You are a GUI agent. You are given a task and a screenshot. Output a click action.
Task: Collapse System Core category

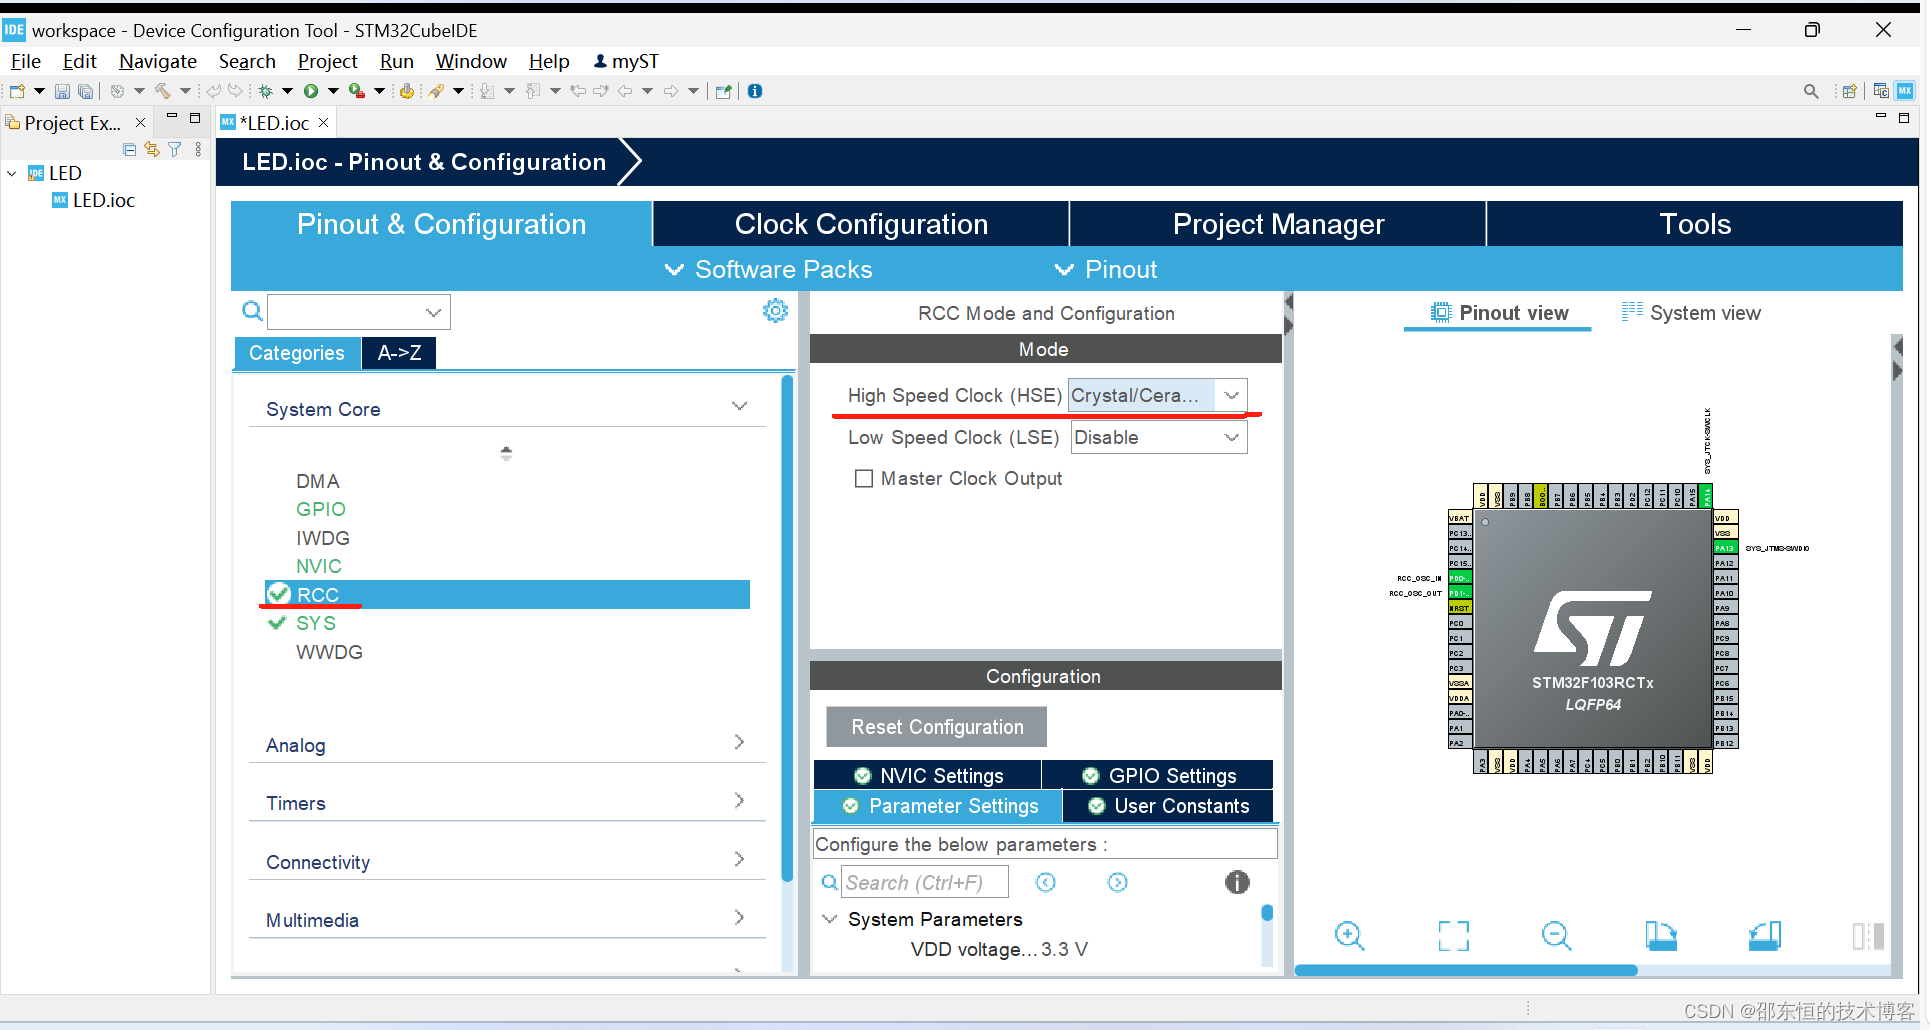click(x=739, y=406)
